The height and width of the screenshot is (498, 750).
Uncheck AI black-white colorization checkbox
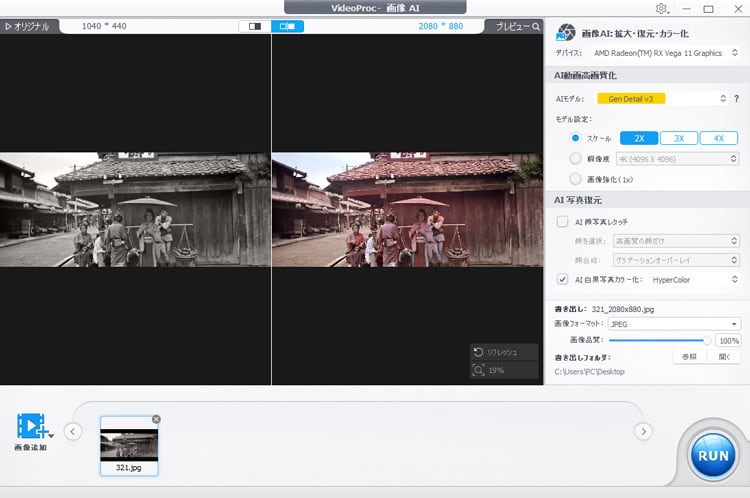(x=562, y=279)
